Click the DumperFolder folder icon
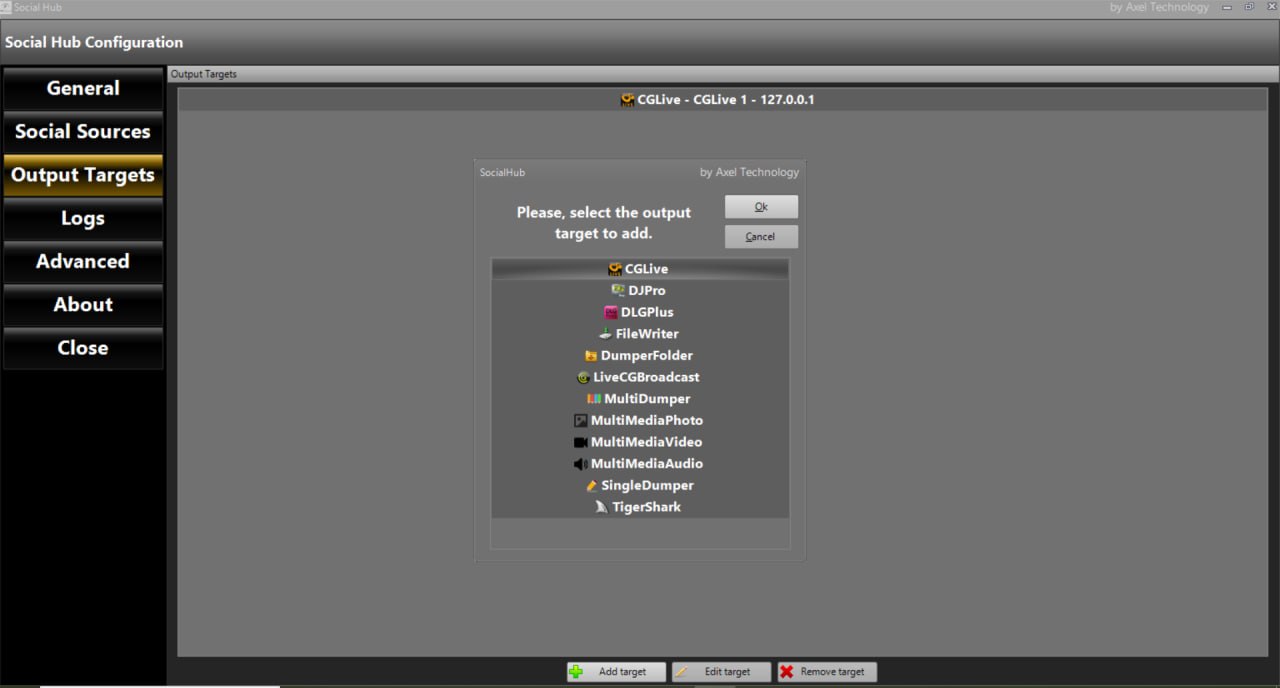This screenshot has height=688, width=1280. click(x=591, y=355)
